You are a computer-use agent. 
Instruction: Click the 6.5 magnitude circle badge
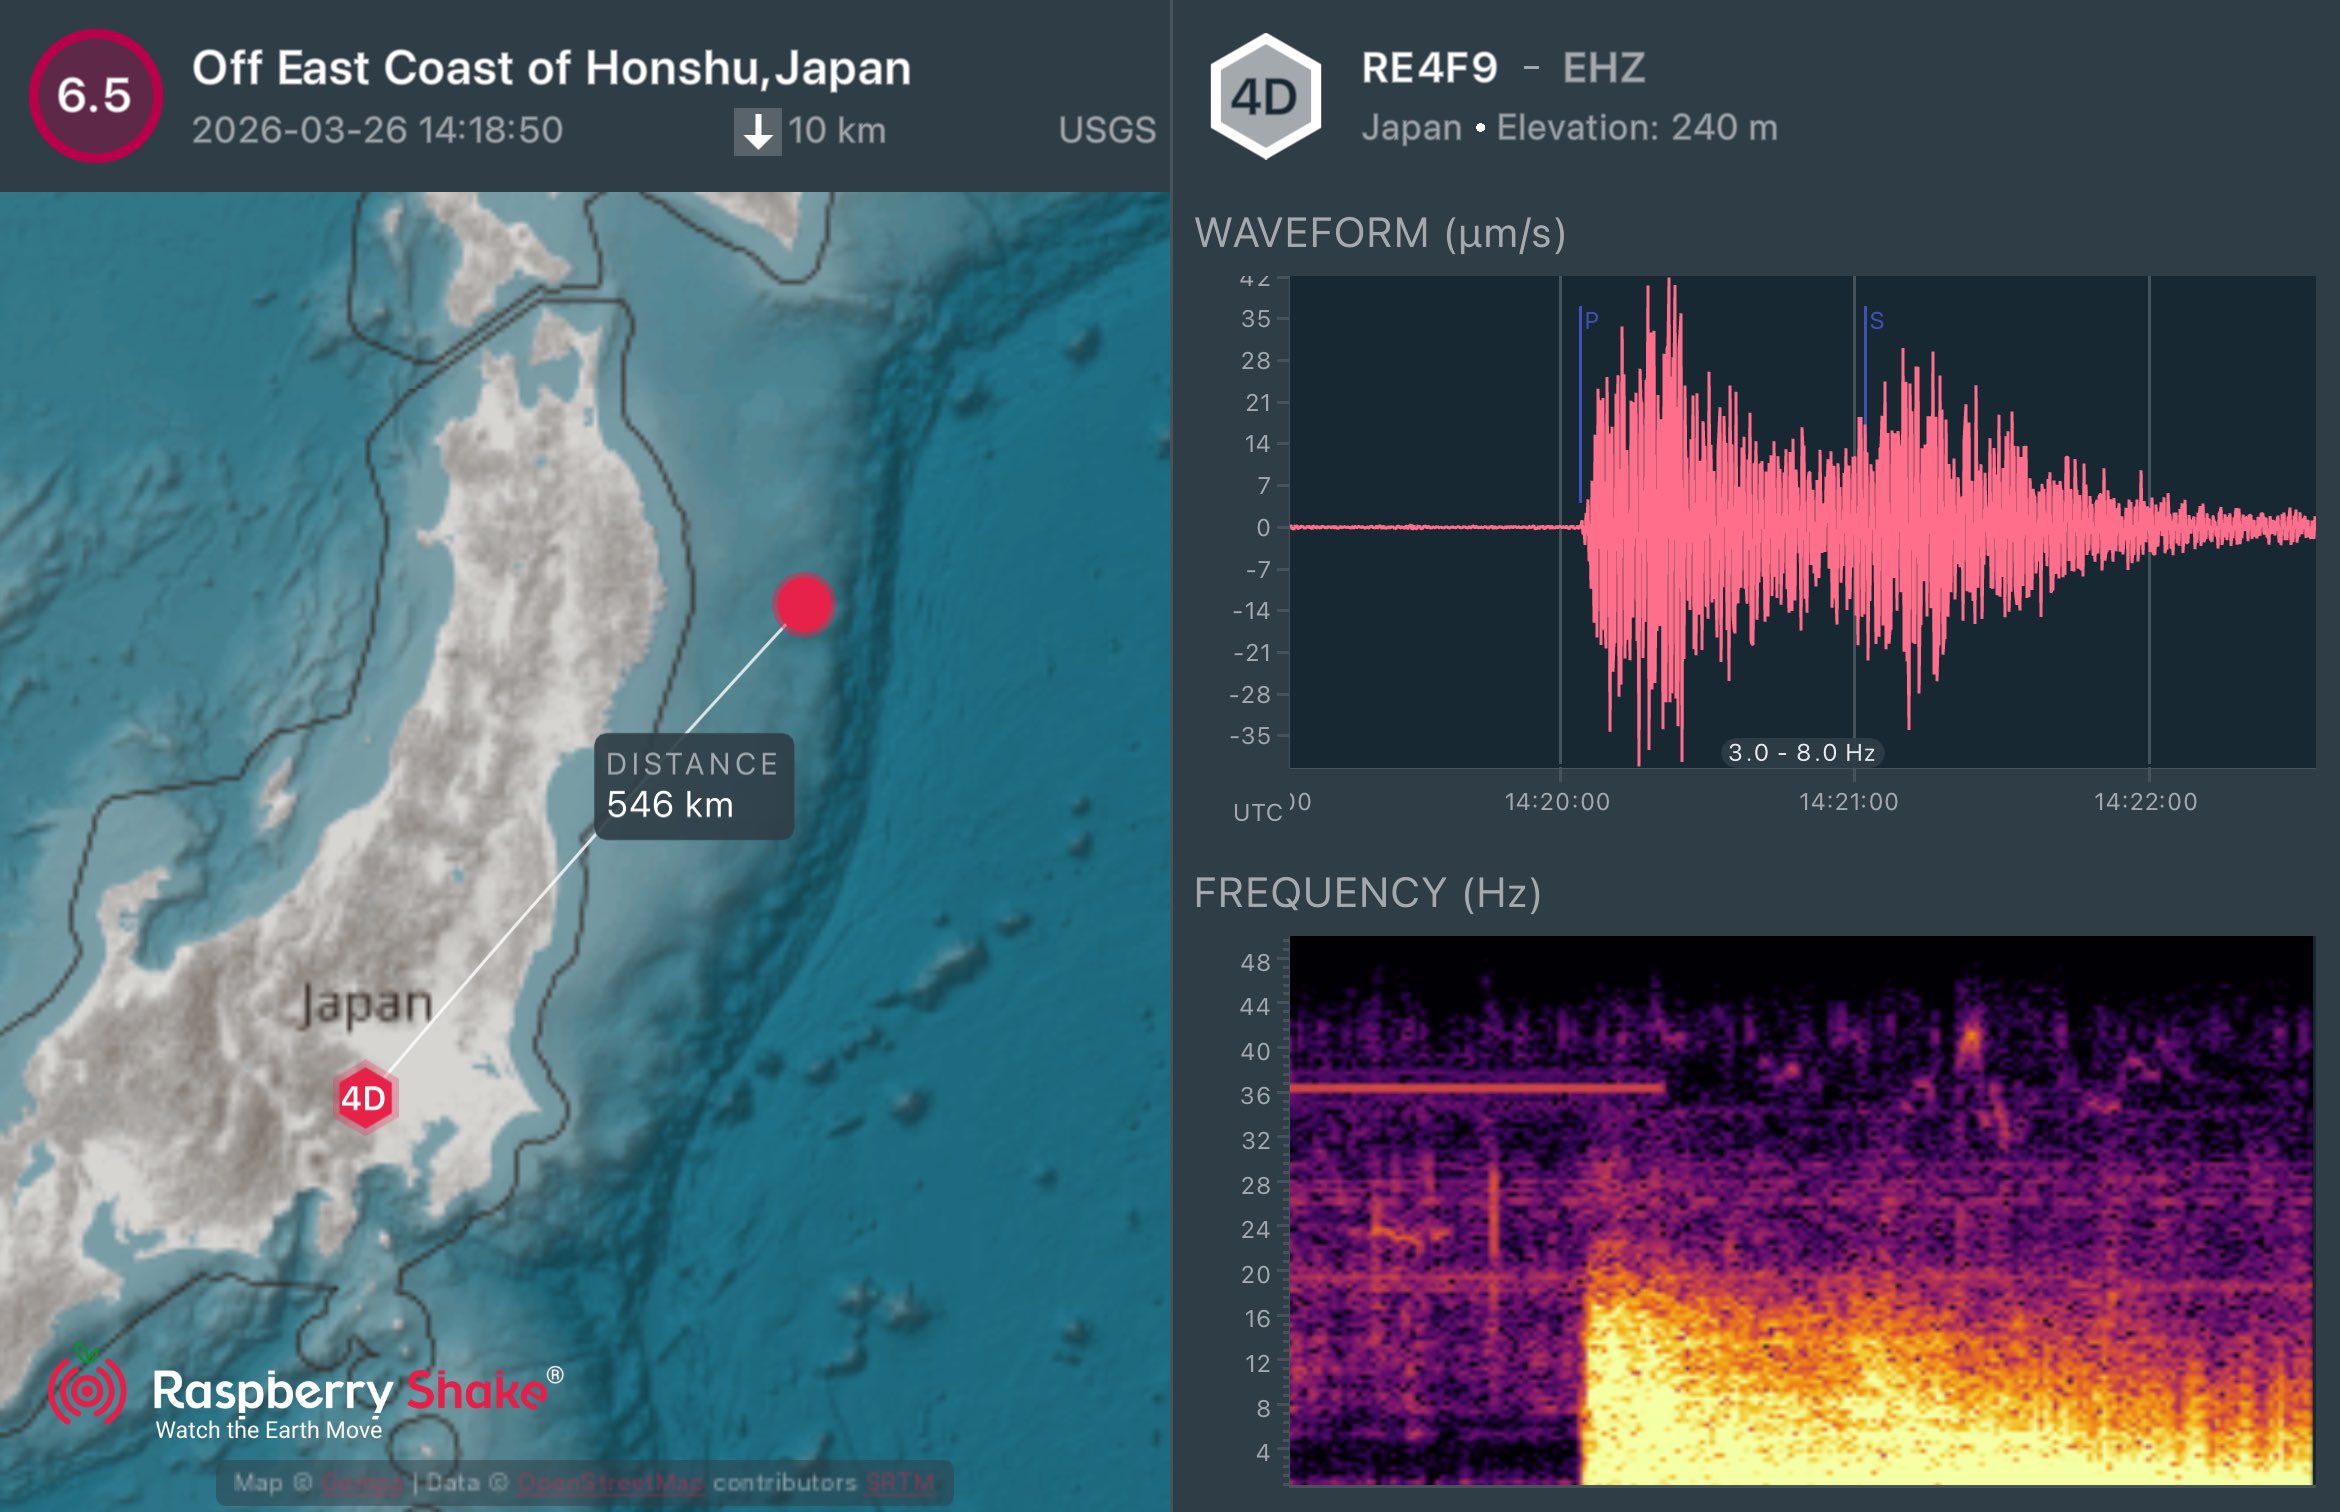pyautogui.click(x=95, y=96)
